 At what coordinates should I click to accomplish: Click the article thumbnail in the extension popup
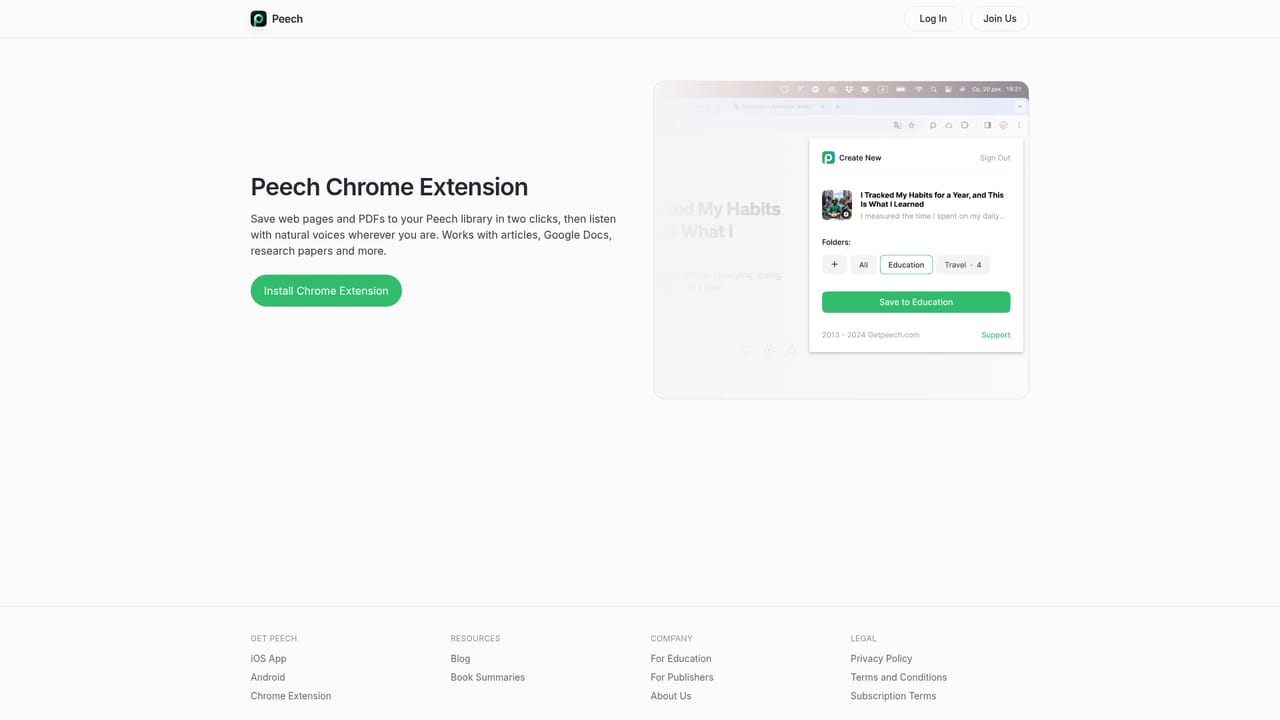click(837, 205)
